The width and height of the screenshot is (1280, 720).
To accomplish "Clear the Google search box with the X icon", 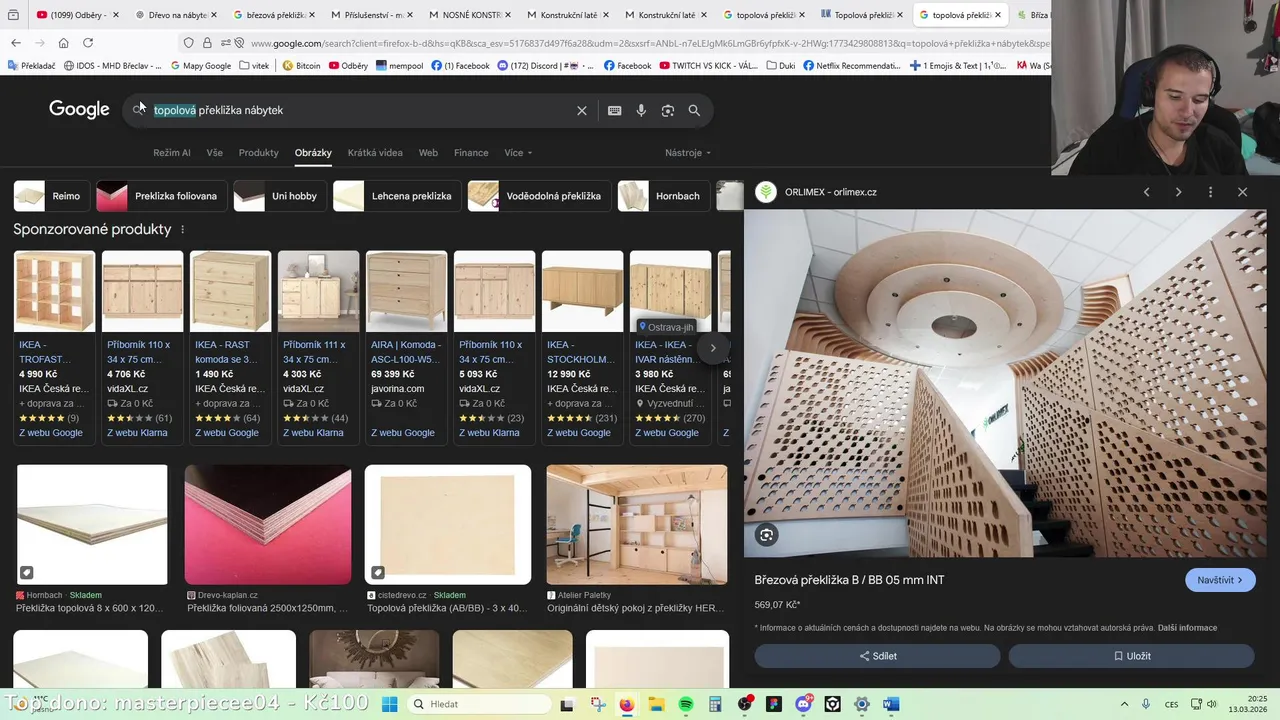I will coord(582,111).
